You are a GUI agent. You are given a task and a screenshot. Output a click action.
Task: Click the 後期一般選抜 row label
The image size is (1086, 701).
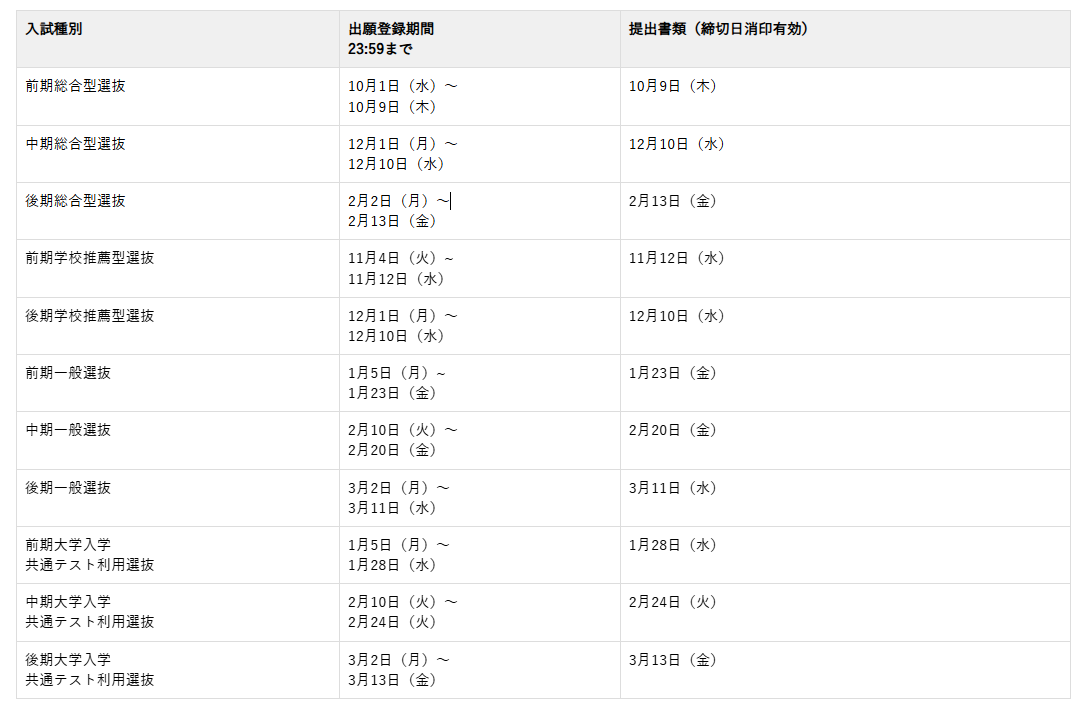click(68, 488)
